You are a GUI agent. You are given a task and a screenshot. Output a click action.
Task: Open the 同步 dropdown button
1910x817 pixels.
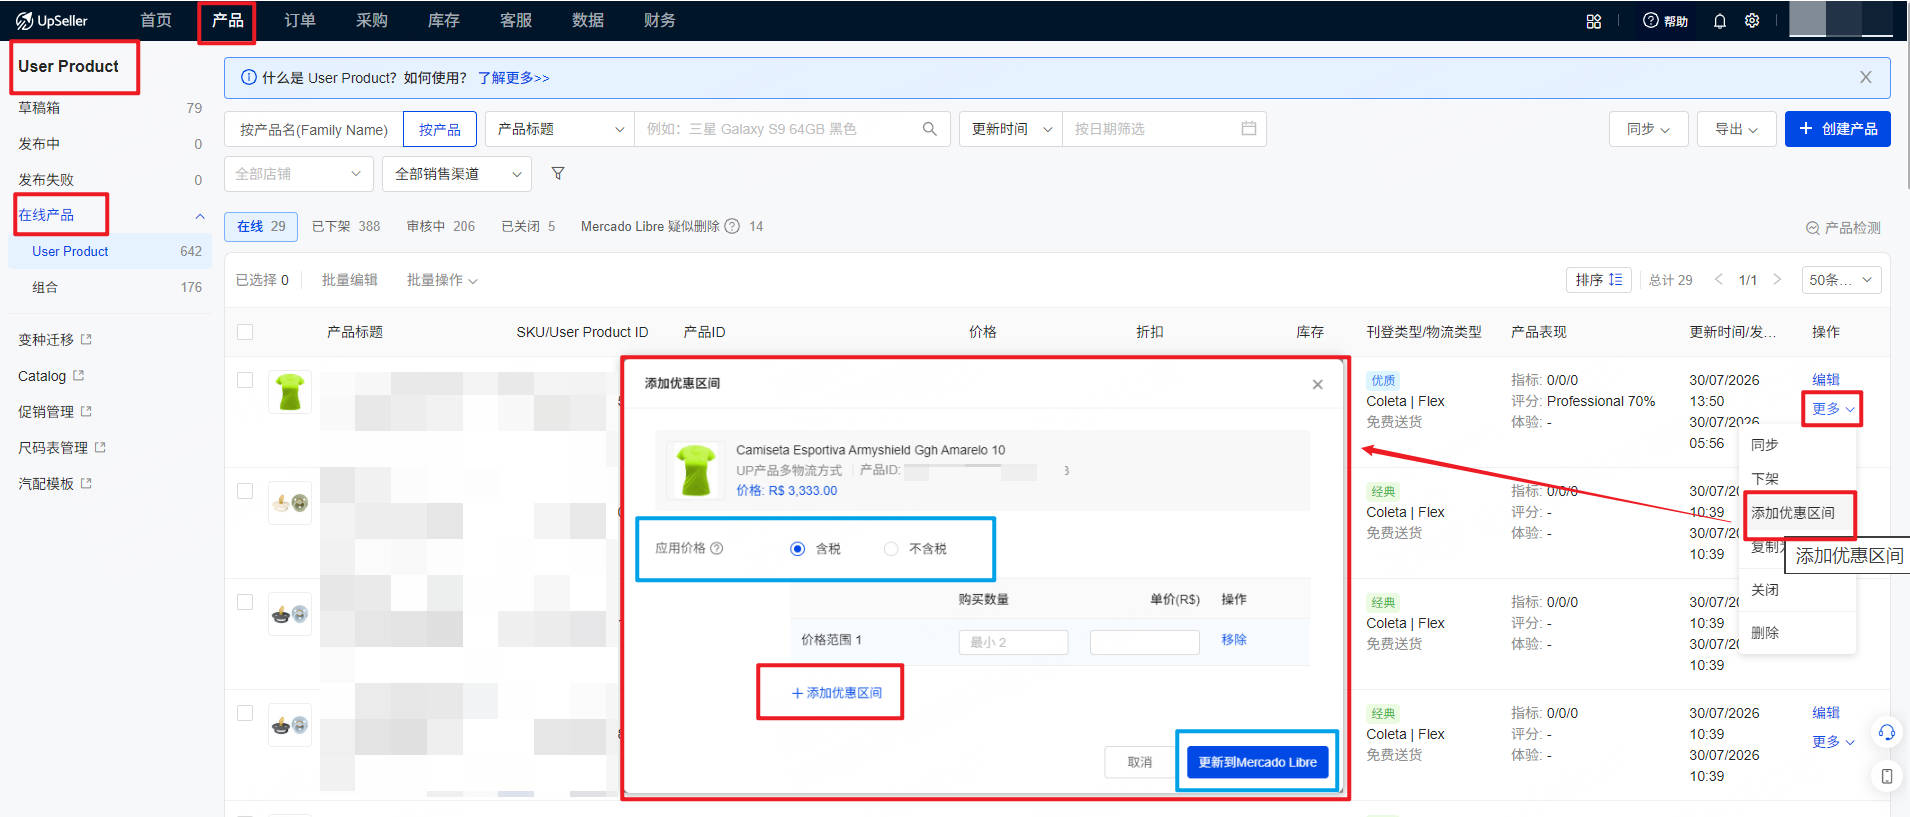point(1648,129)
